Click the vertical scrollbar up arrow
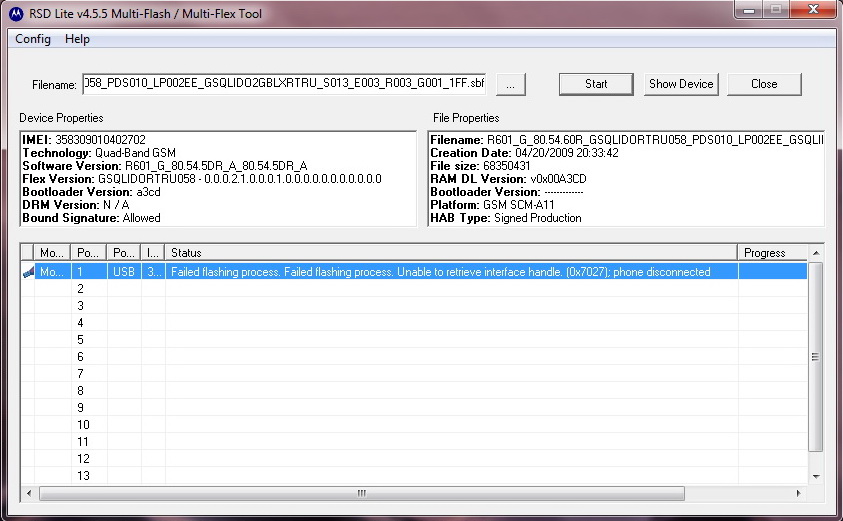 coord(816,253)
